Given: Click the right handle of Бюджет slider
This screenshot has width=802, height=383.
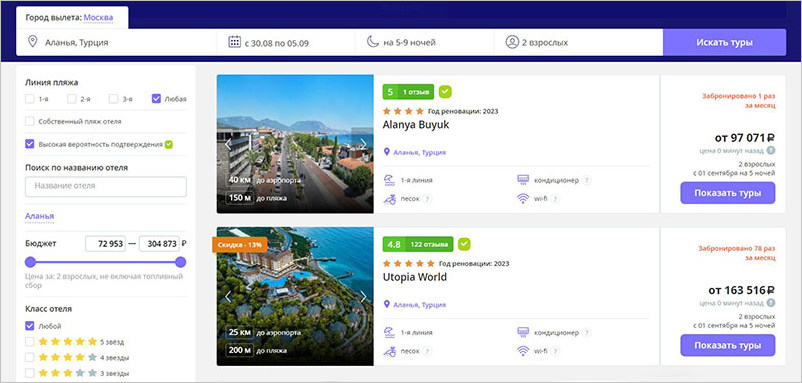Looking at the screenshot, I should click(180, 262).
